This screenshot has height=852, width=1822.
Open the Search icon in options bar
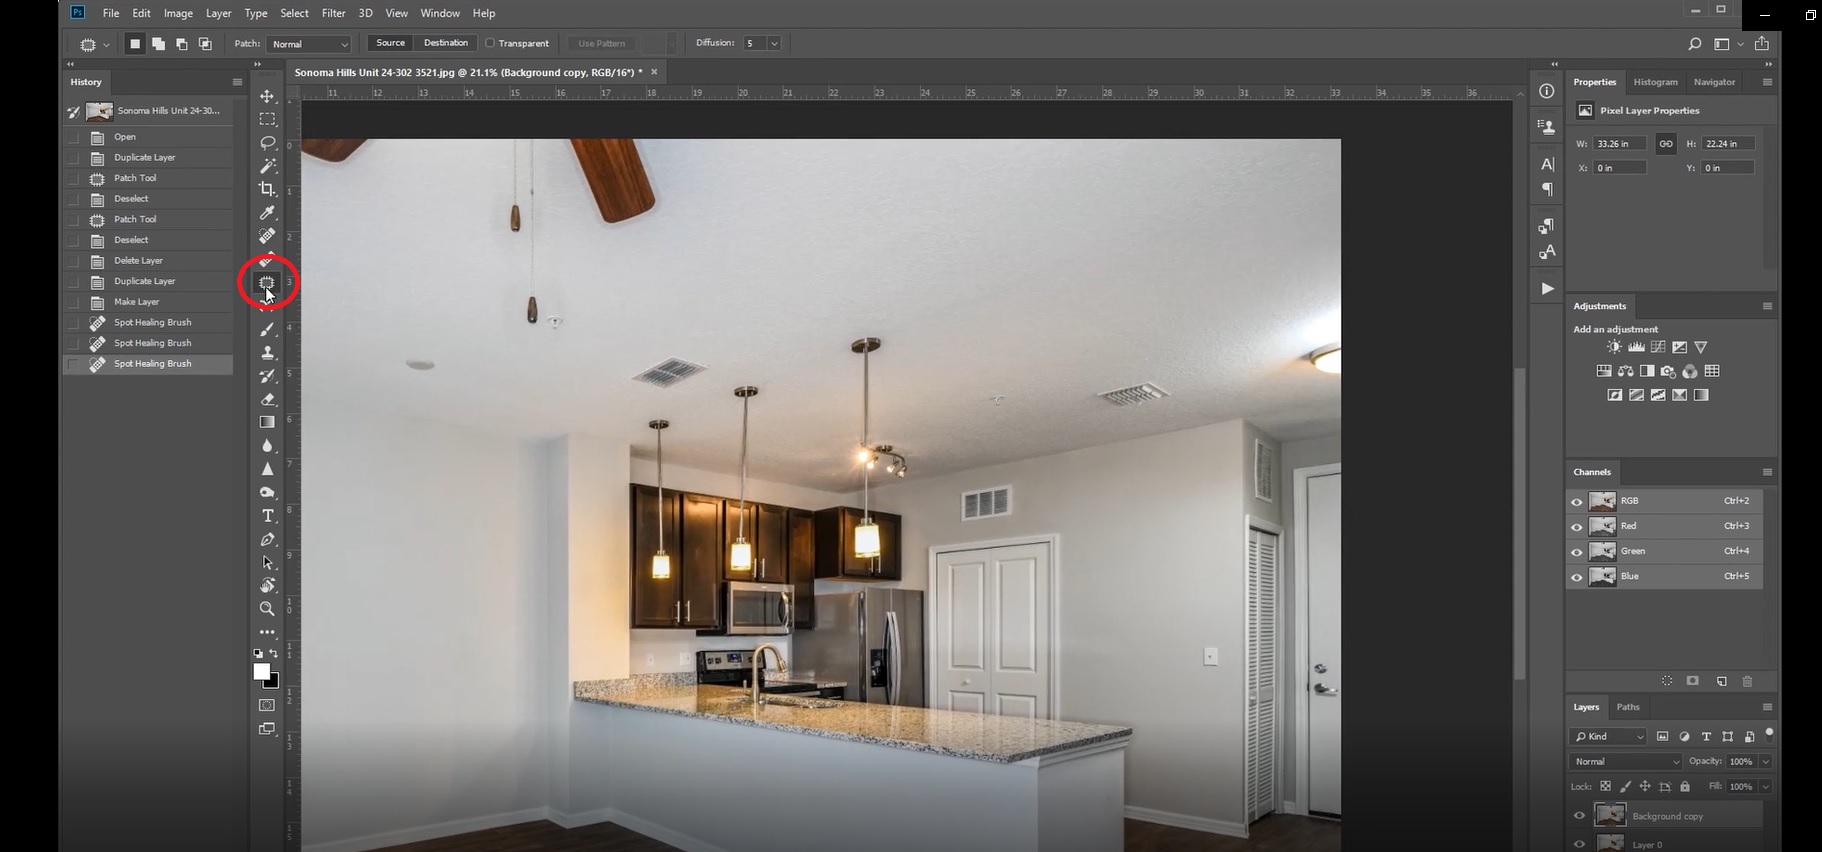1694,44
